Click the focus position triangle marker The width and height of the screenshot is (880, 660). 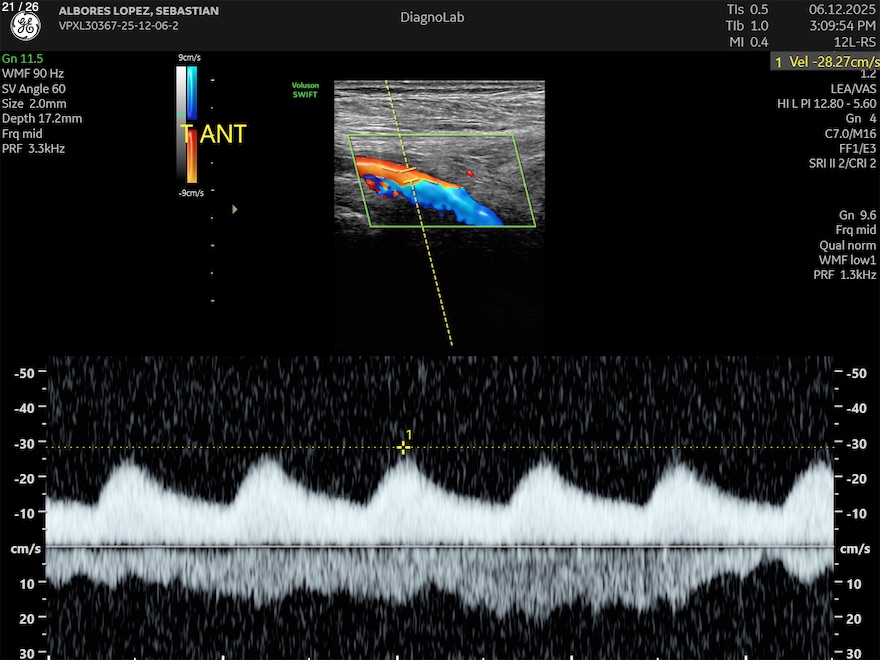(x=235, y=209)
